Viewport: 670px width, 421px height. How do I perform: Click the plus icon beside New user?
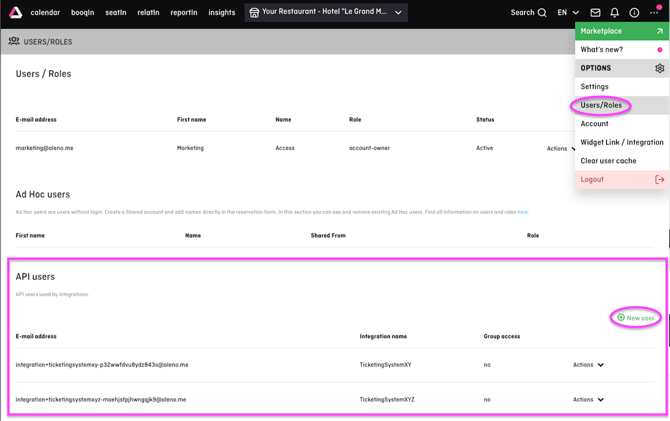click(x=621, y=318)
